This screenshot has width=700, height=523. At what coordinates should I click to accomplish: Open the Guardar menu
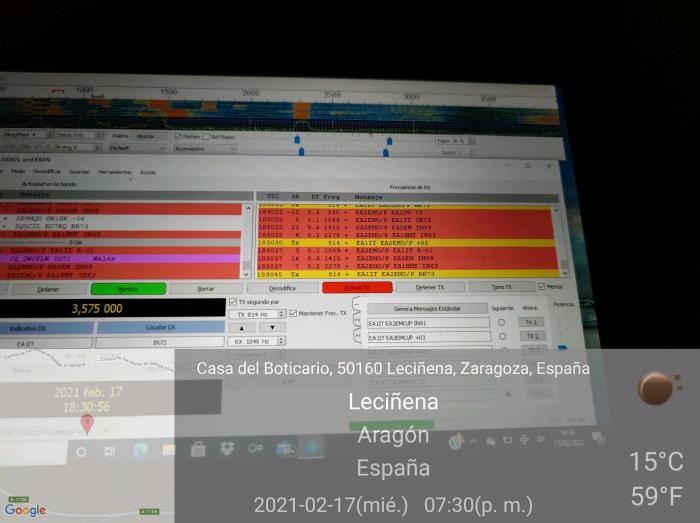pos(79,172)
